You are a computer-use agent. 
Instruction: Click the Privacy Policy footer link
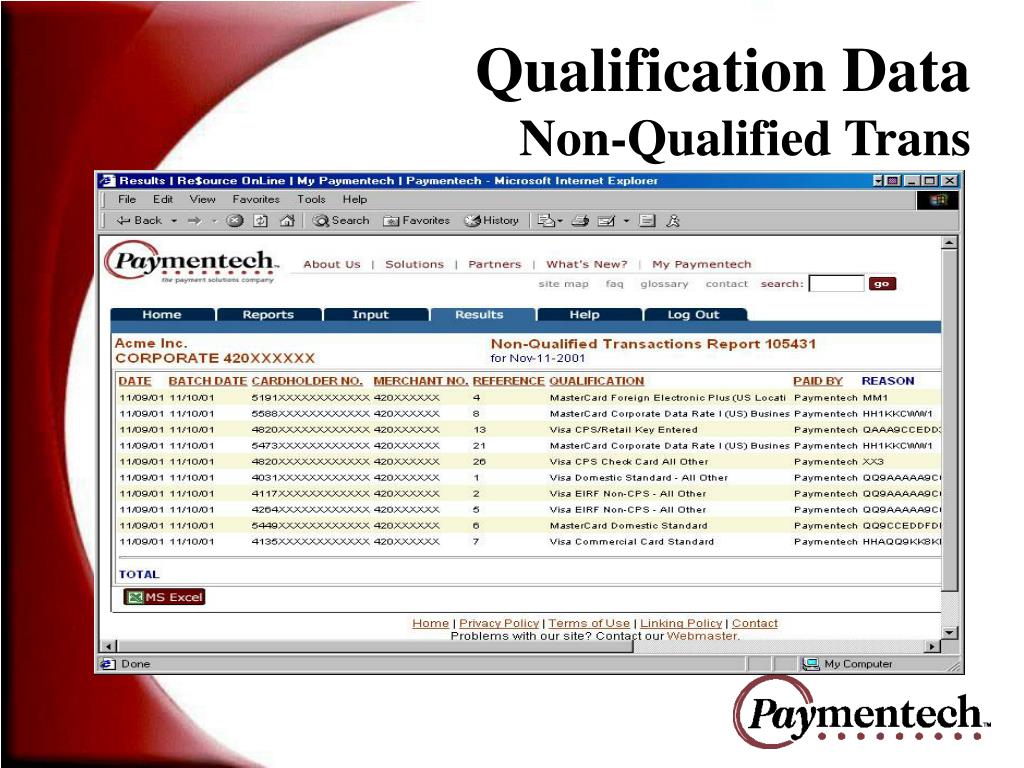point(499,623)
